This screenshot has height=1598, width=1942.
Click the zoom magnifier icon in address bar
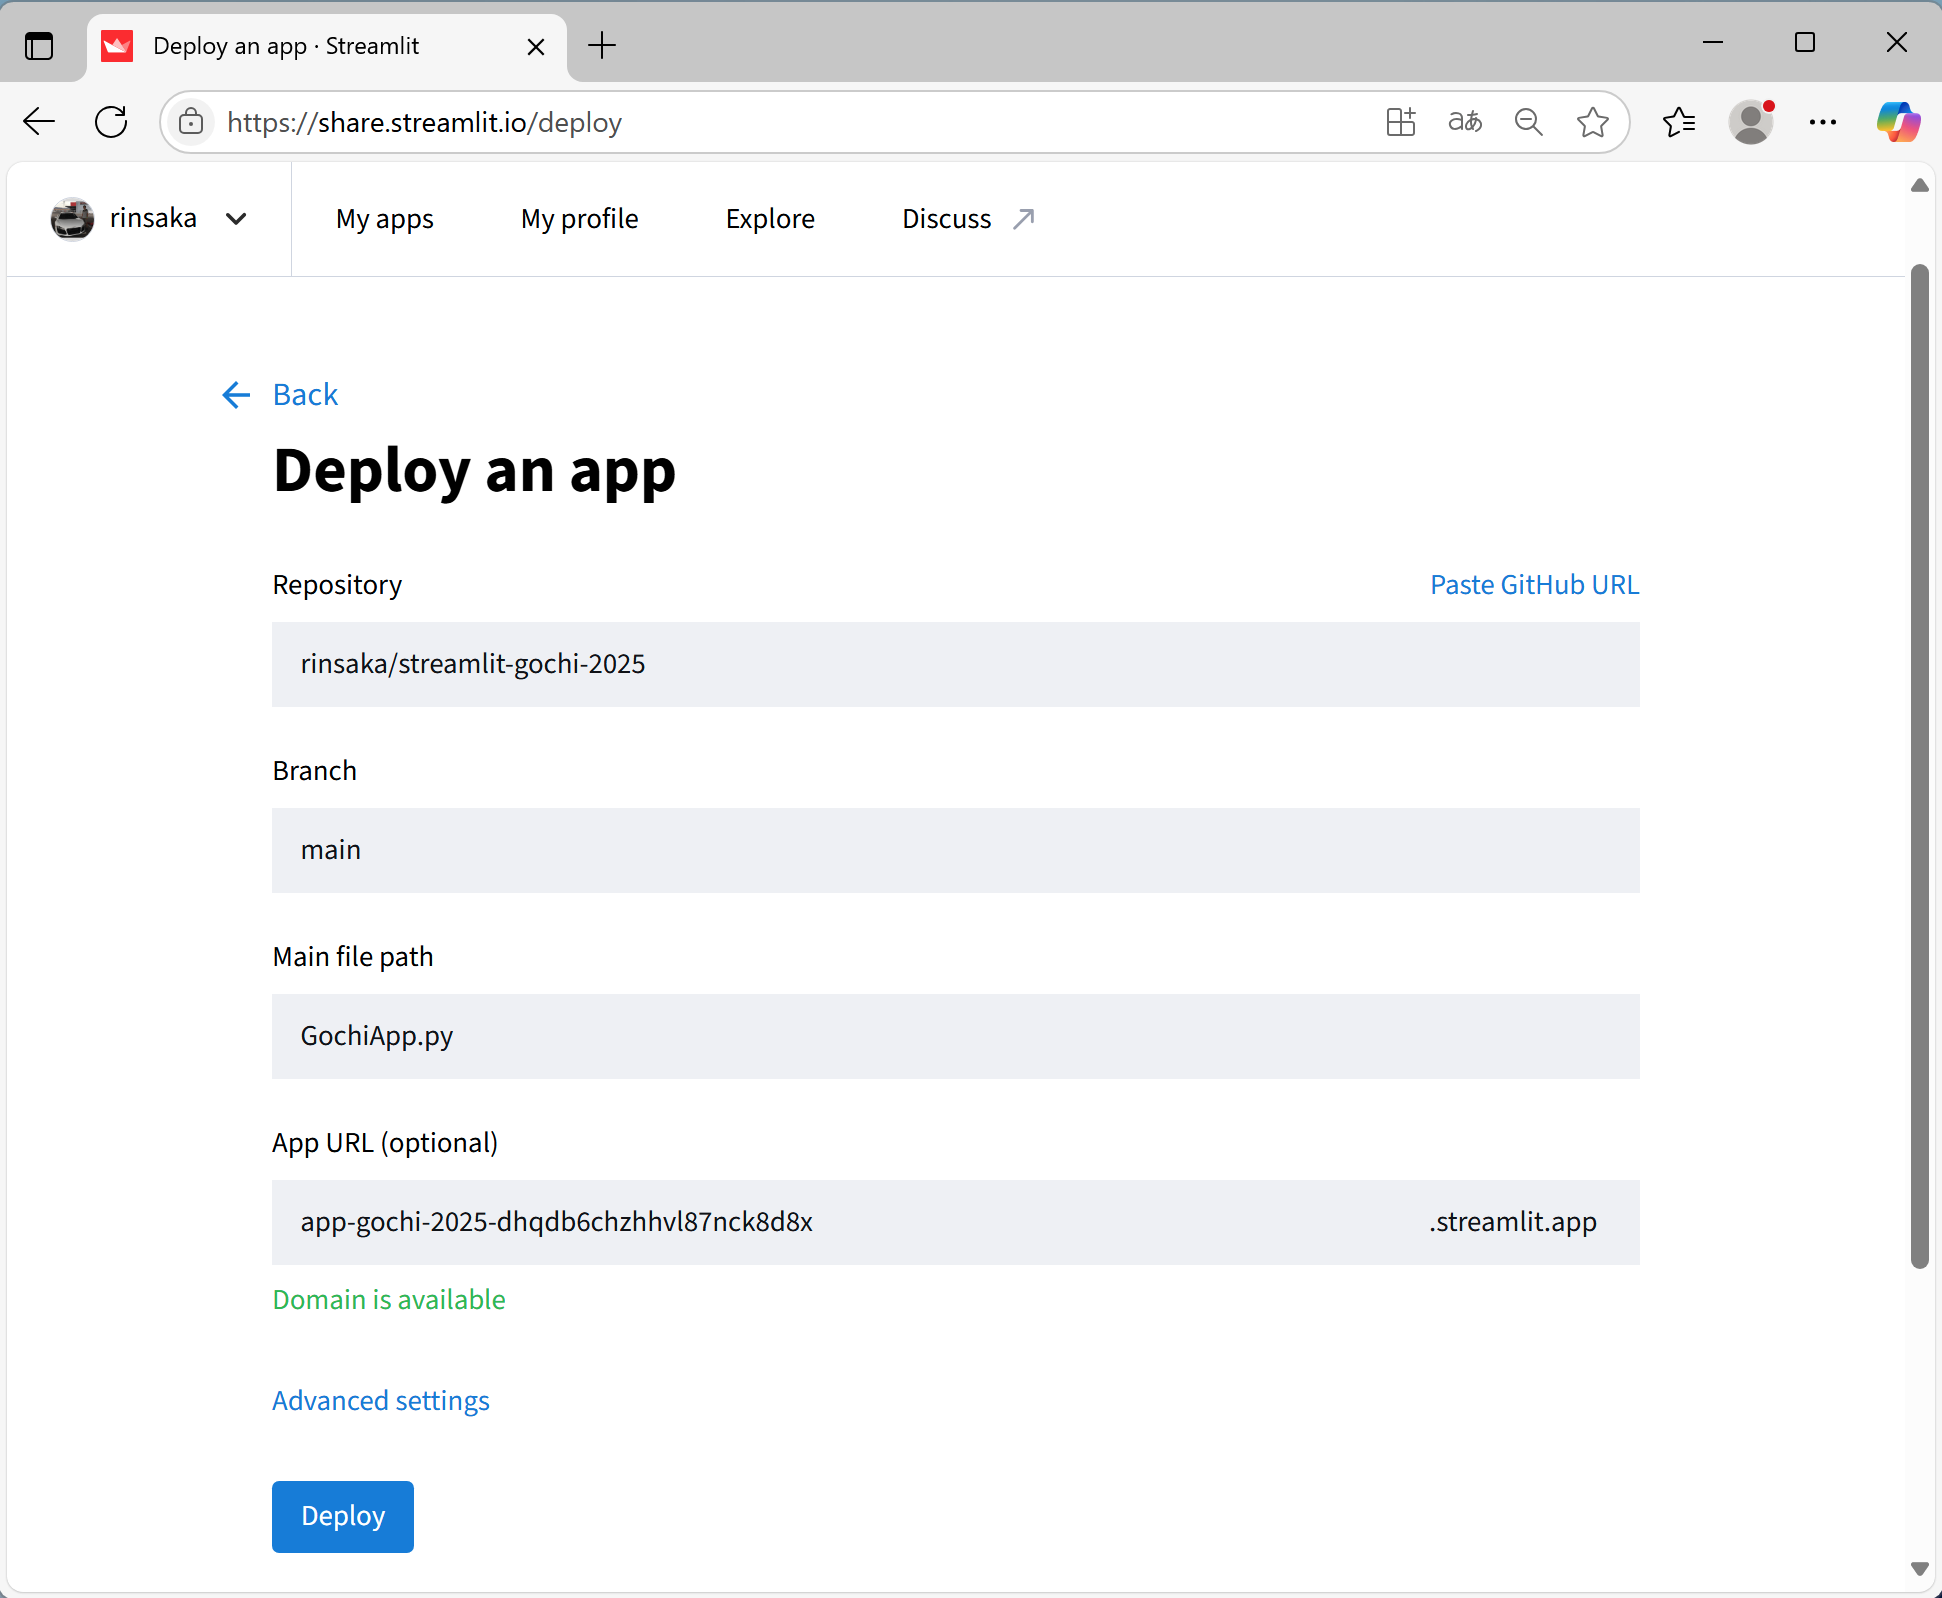point(1529,122)
